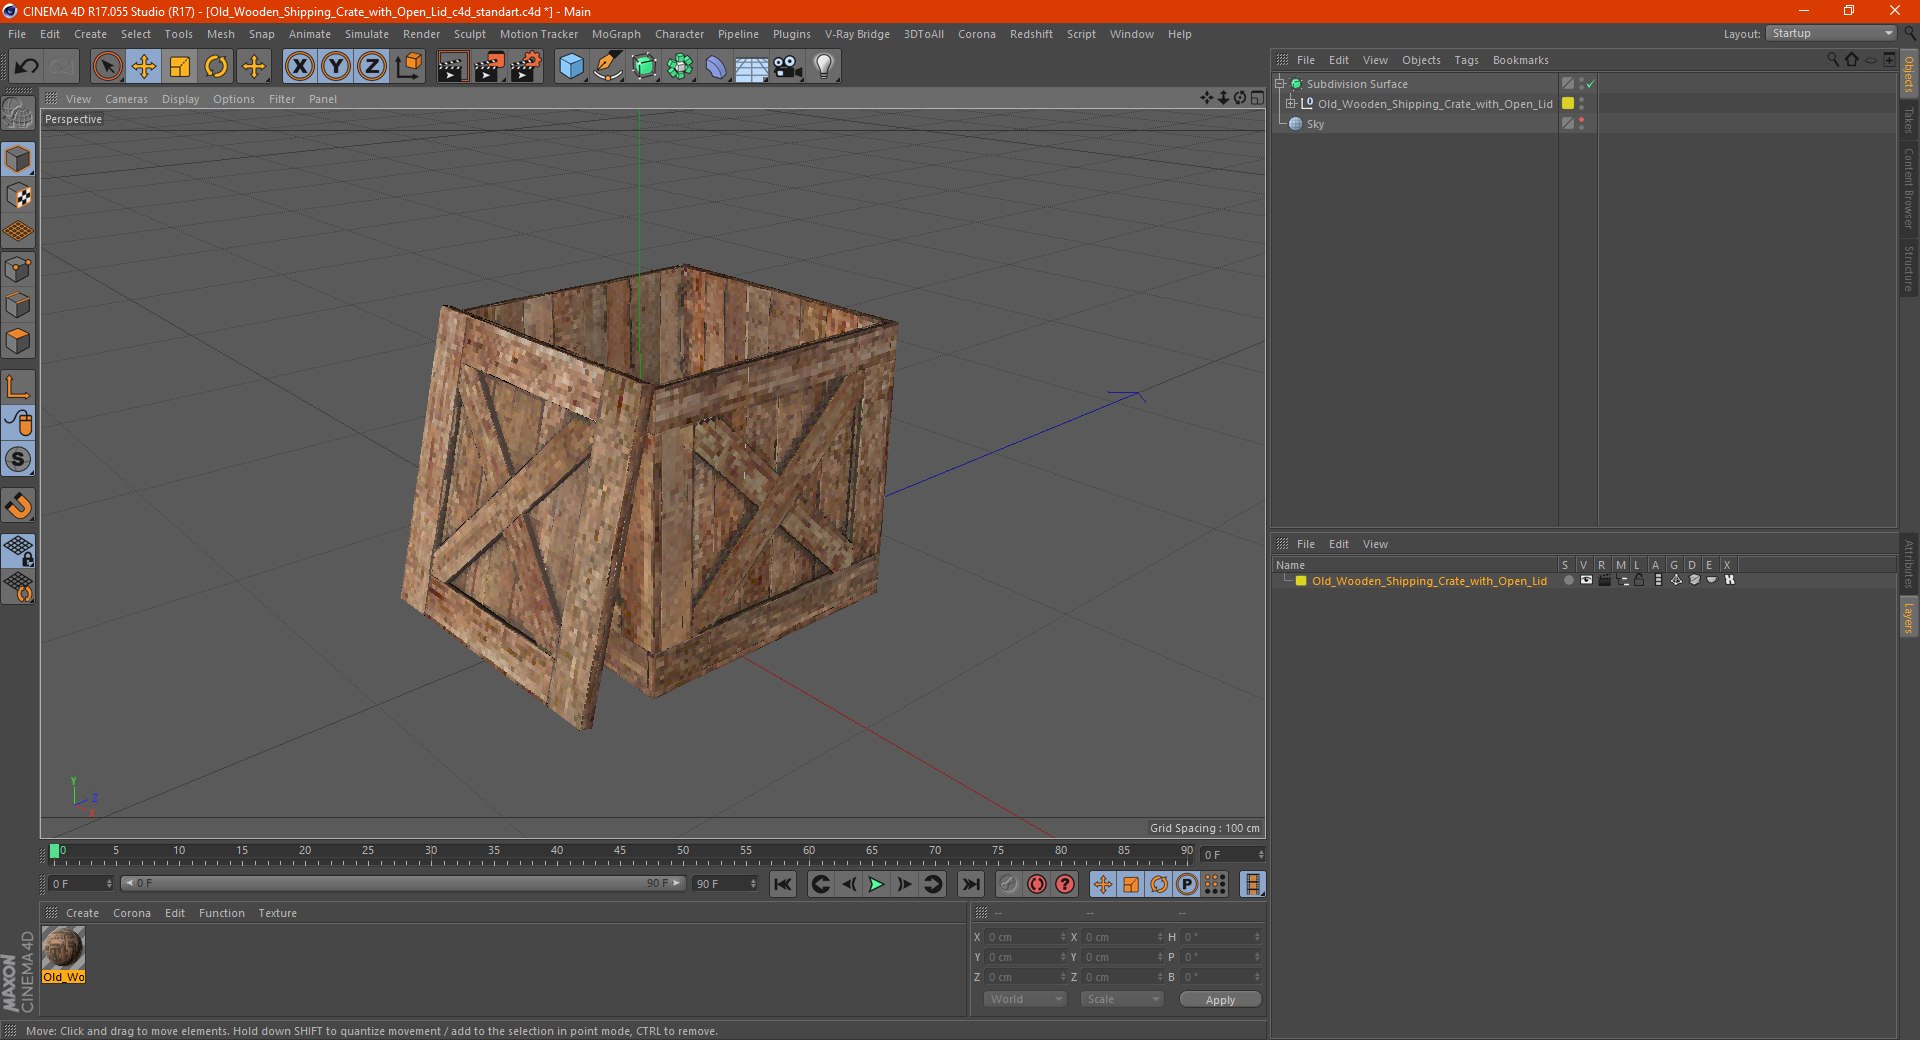1920x1040 pixels.
Task: Open the Scale mode dropdown
Action: [1122, 999]
